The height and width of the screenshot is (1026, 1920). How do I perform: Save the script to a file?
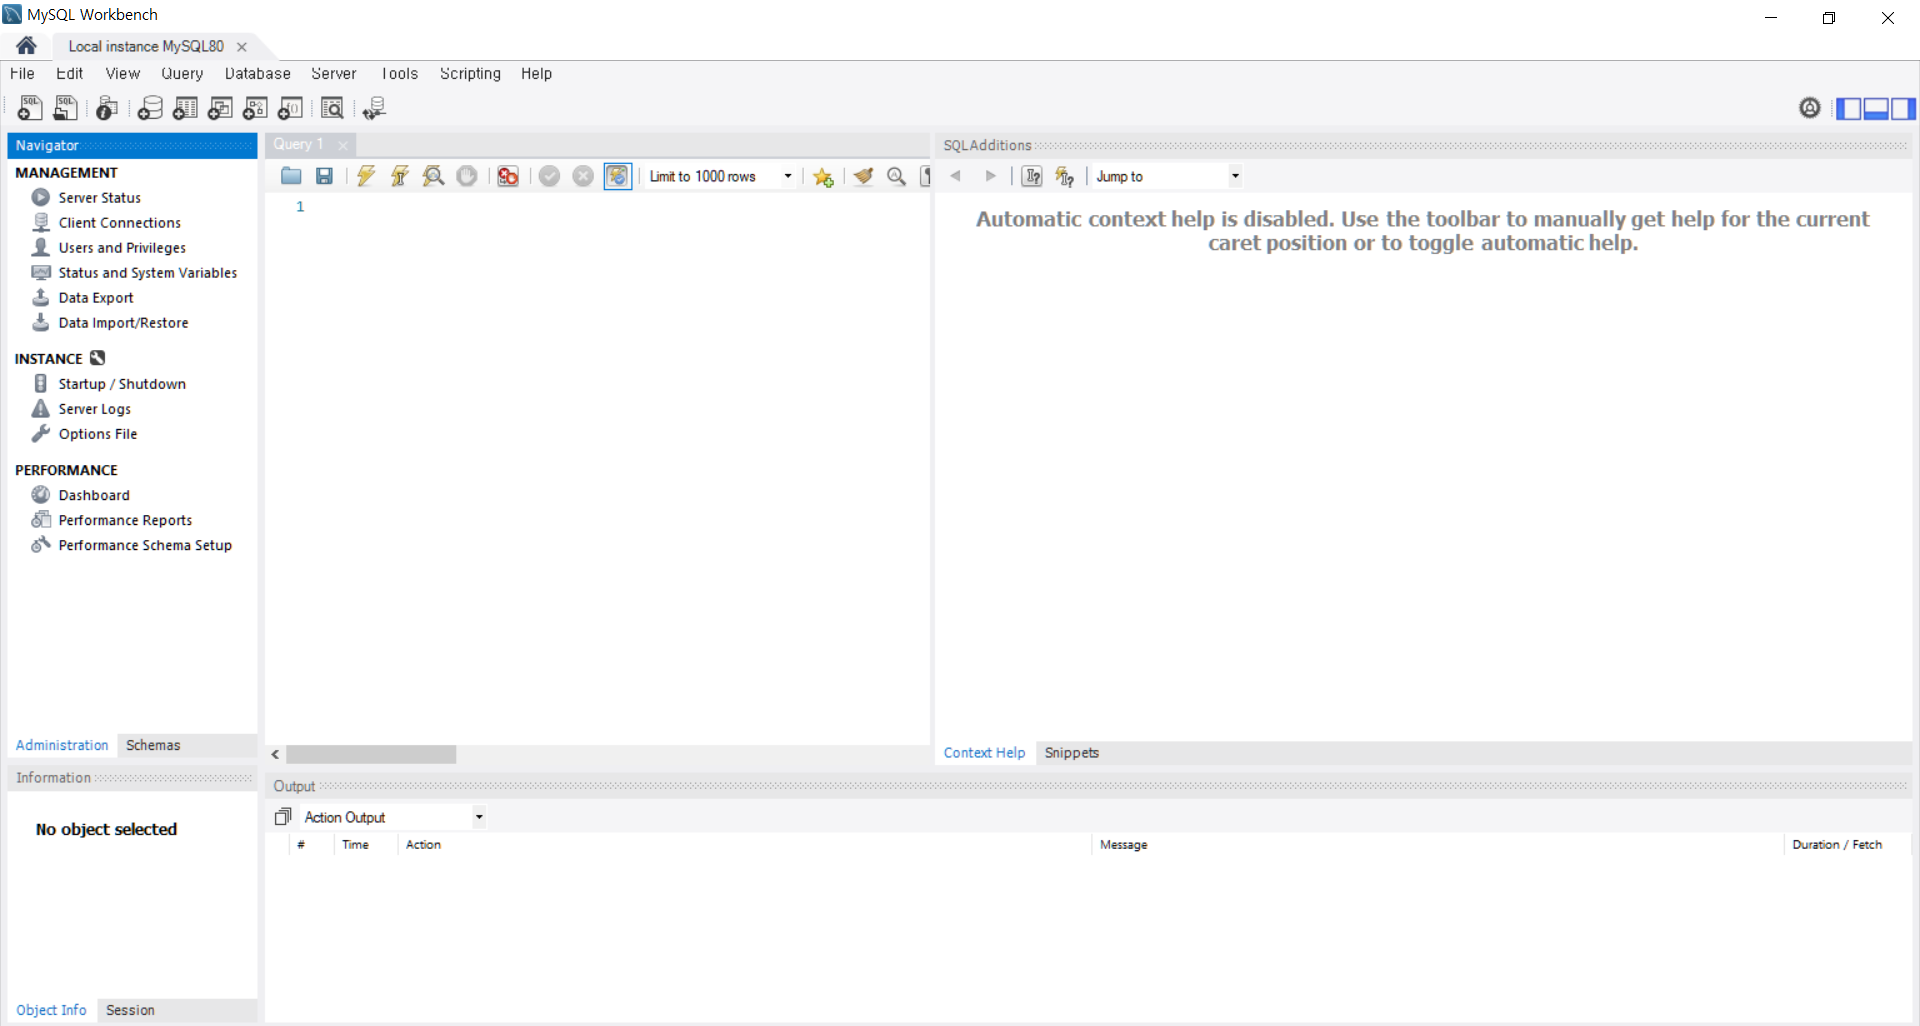324,176
